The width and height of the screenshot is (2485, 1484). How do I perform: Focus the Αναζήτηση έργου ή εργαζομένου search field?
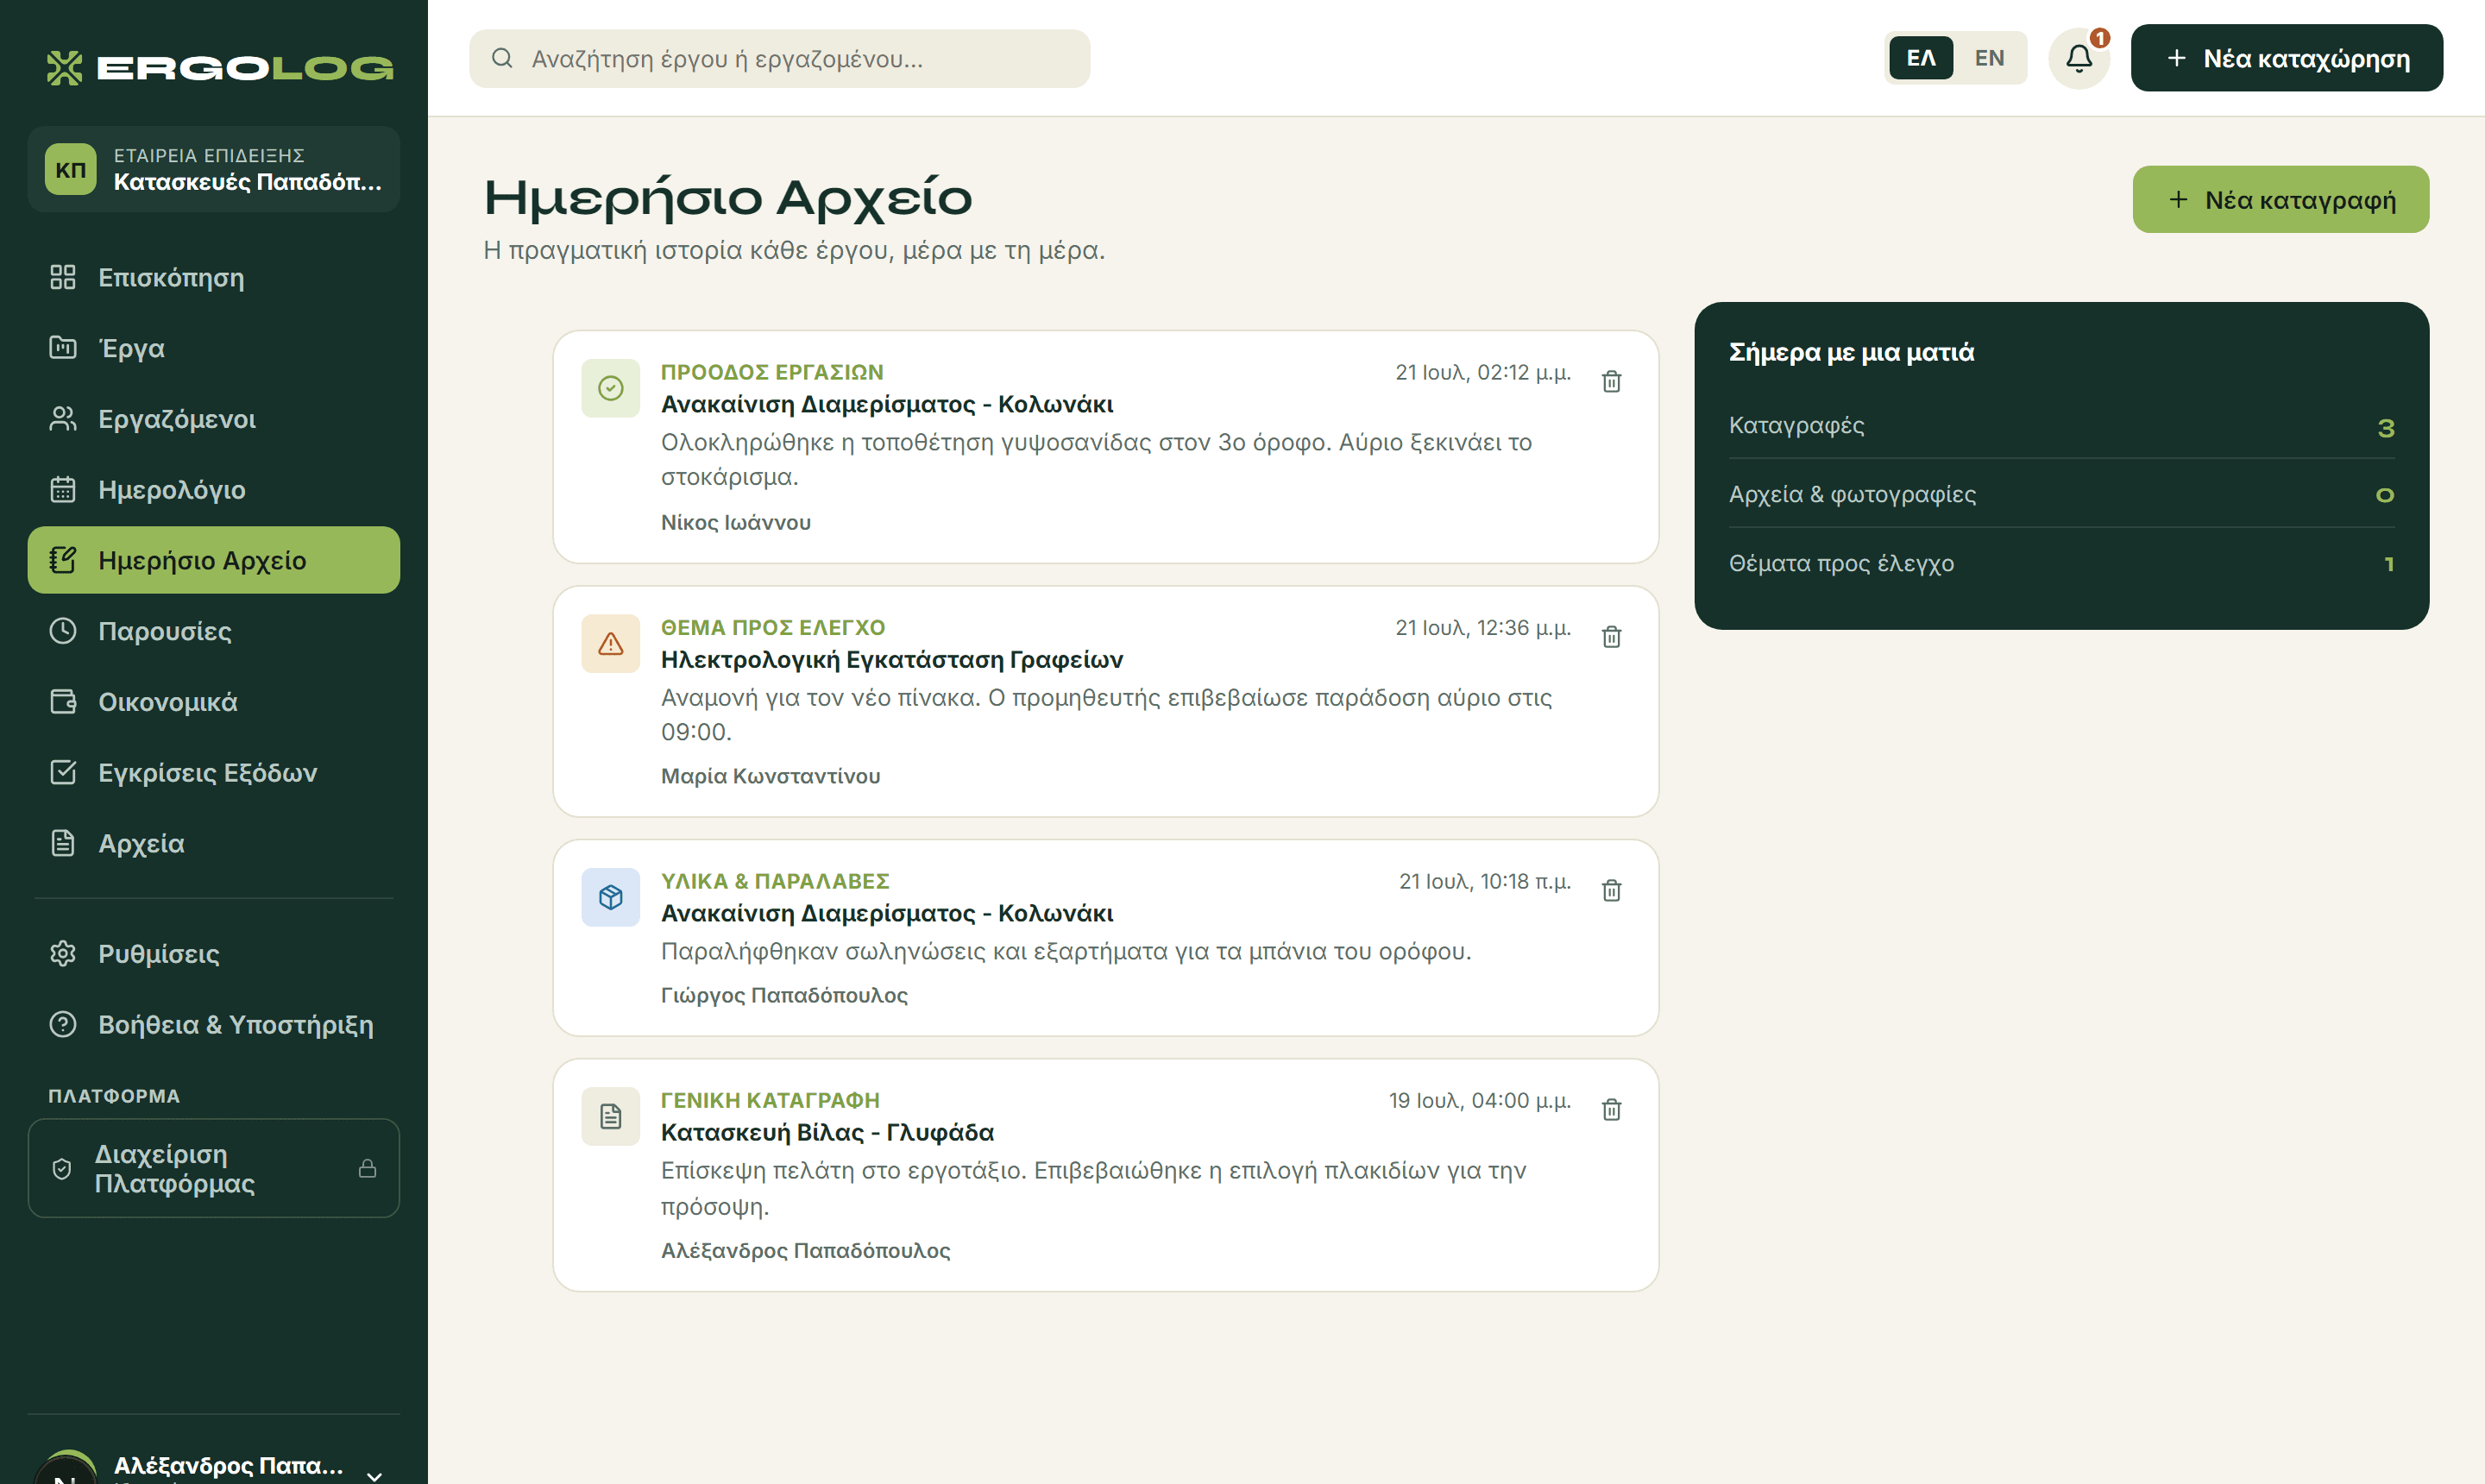[x=779, y=58]
